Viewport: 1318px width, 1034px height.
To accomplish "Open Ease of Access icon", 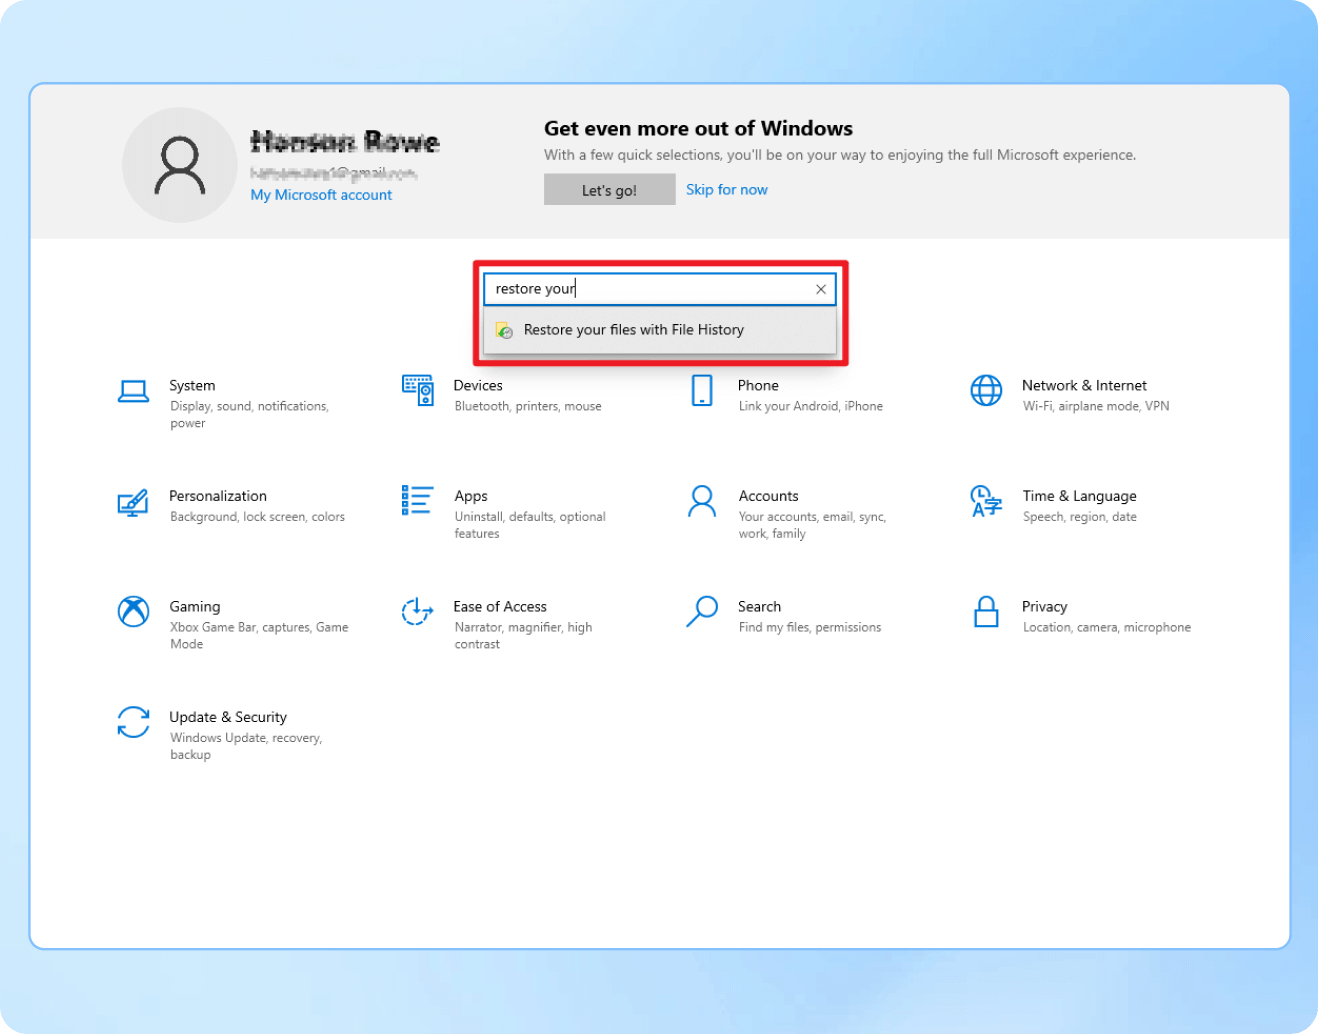I will click(x=417, y=611).
